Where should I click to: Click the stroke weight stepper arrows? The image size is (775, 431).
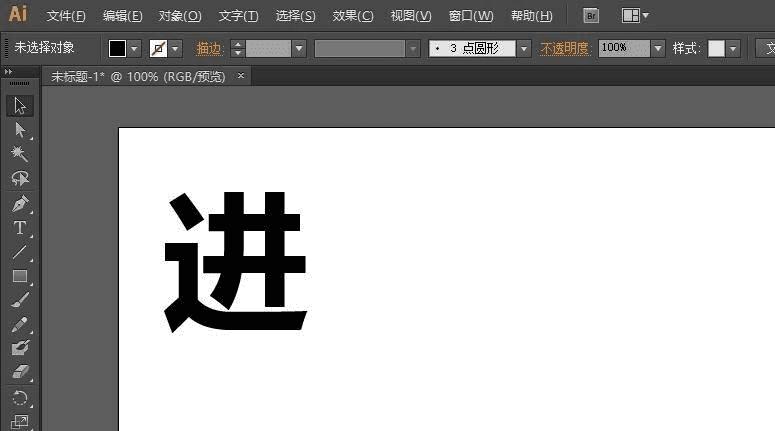point(238,48)
